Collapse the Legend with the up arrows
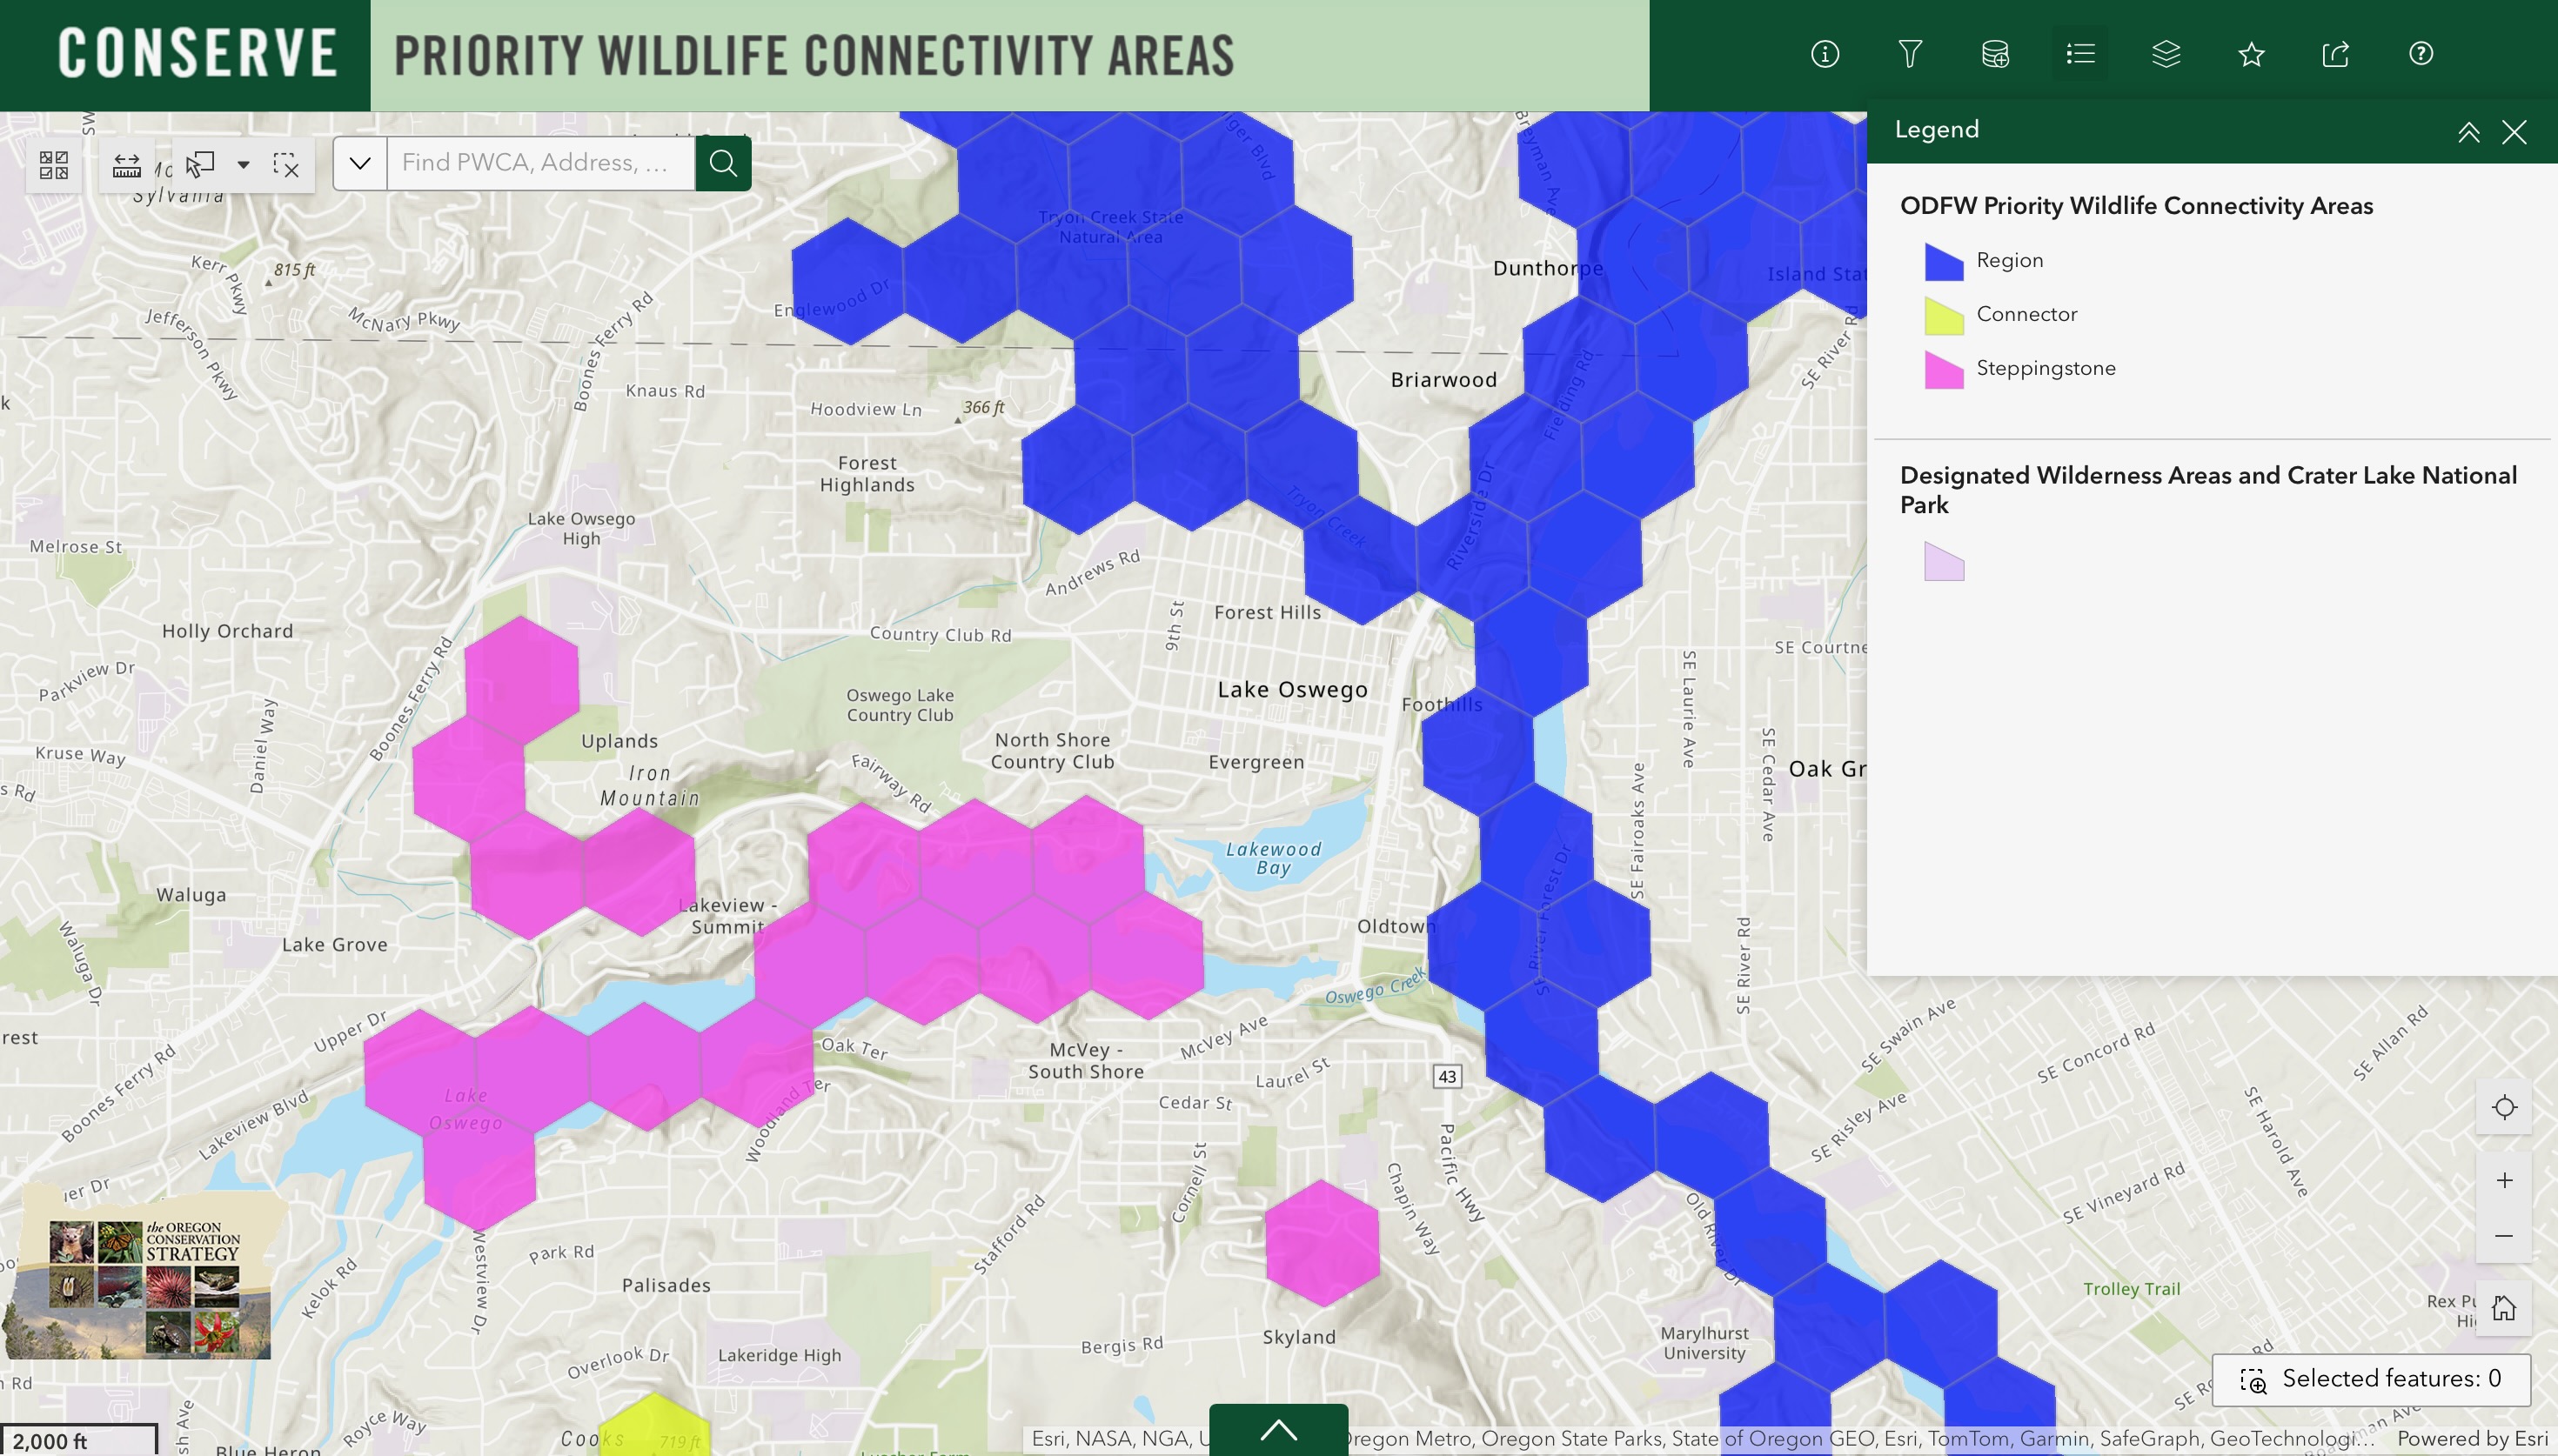Viewport: 2558px width, 1456px height. click(2469, 131)
